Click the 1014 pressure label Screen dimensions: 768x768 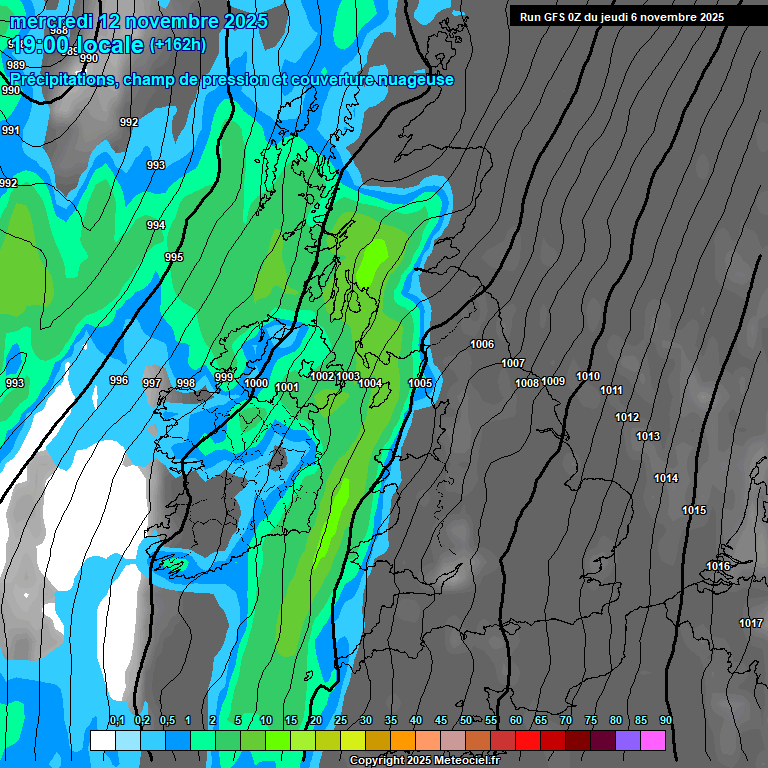(666, 479)
